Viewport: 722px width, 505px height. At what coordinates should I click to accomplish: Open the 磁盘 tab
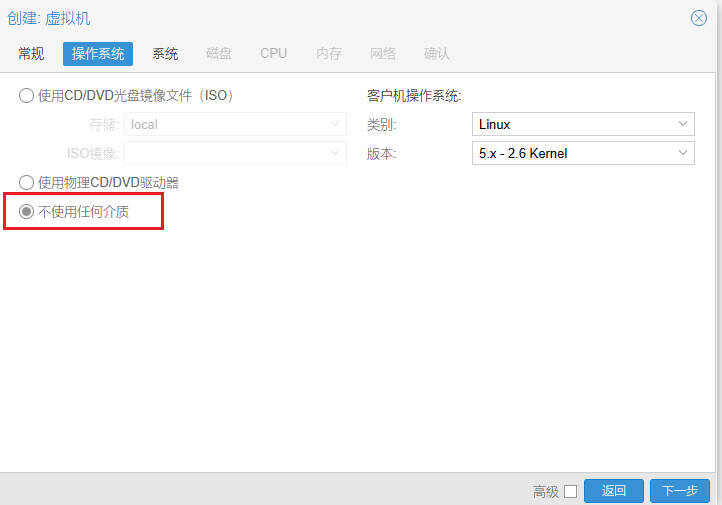click(x=219, y=54)
